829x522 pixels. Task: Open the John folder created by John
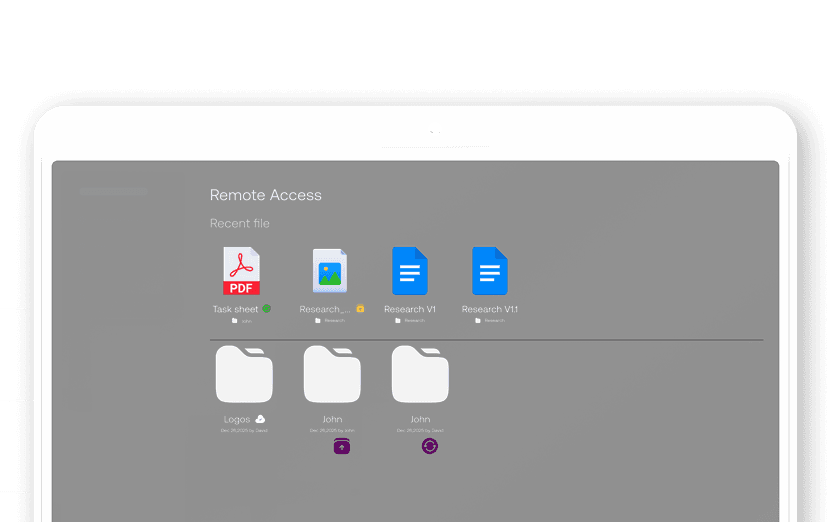[332, 374]
